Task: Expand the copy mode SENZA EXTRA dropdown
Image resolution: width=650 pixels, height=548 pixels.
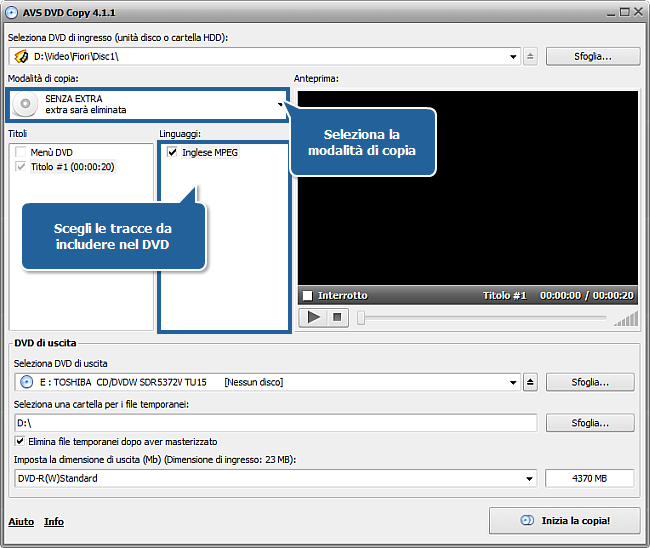Action: (x=280, y=104)
